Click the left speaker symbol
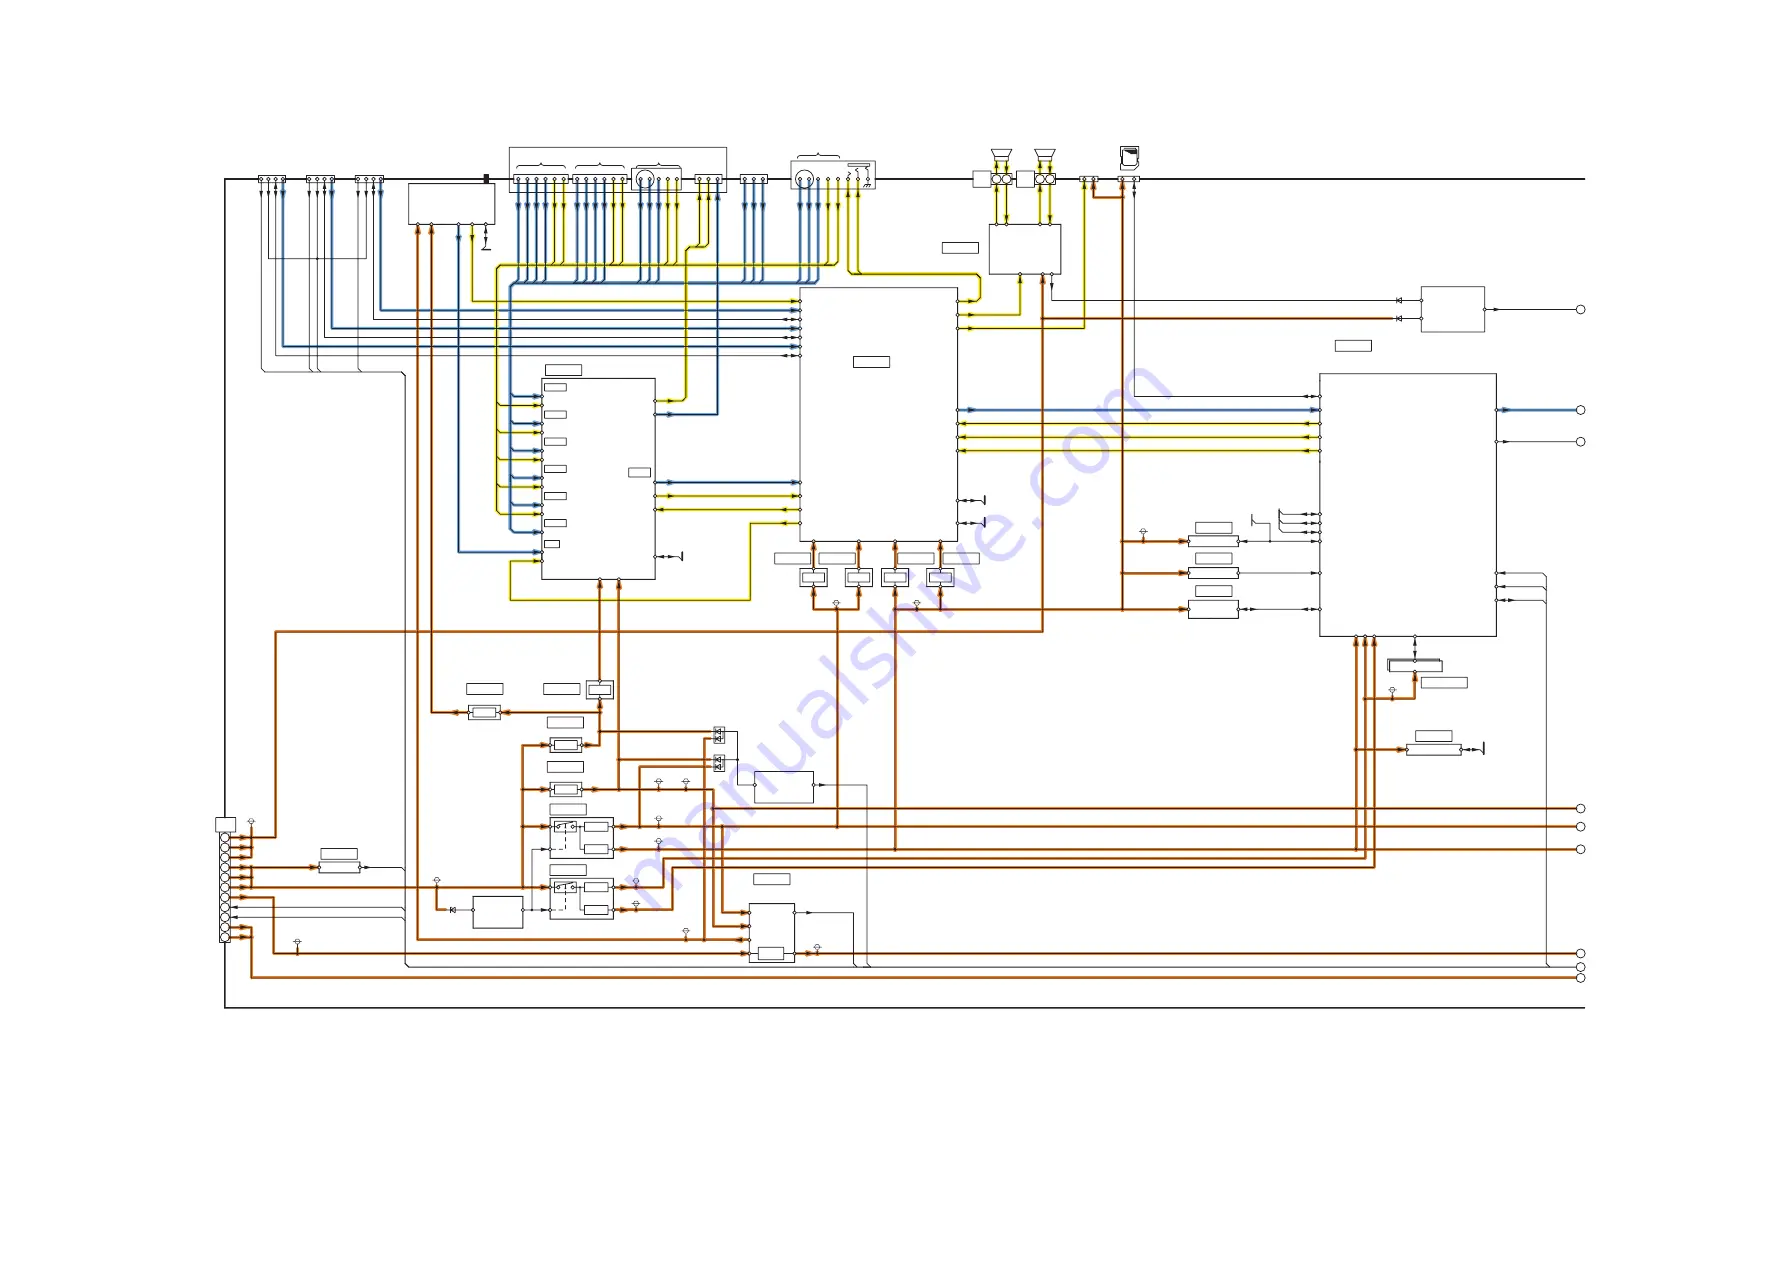The width and height of the screenshot is (1787, 1263). pyautogui.click(x=1001, y=154)
